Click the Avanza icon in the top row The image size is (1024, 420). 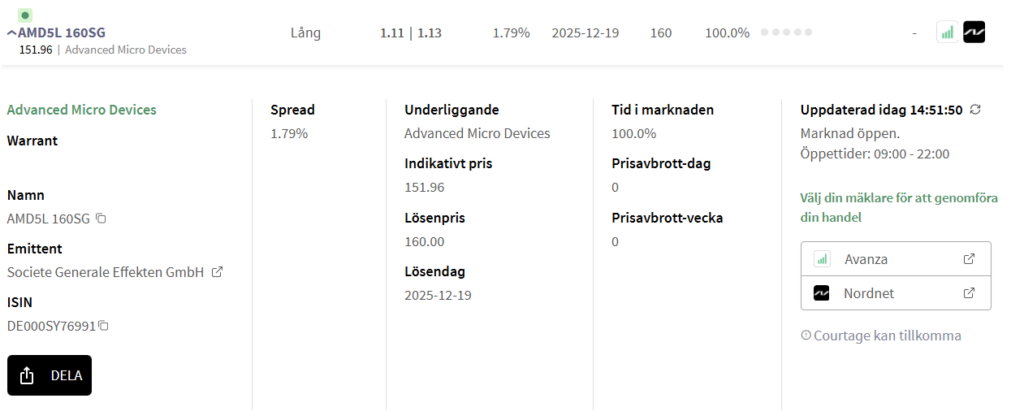point(947,32)
